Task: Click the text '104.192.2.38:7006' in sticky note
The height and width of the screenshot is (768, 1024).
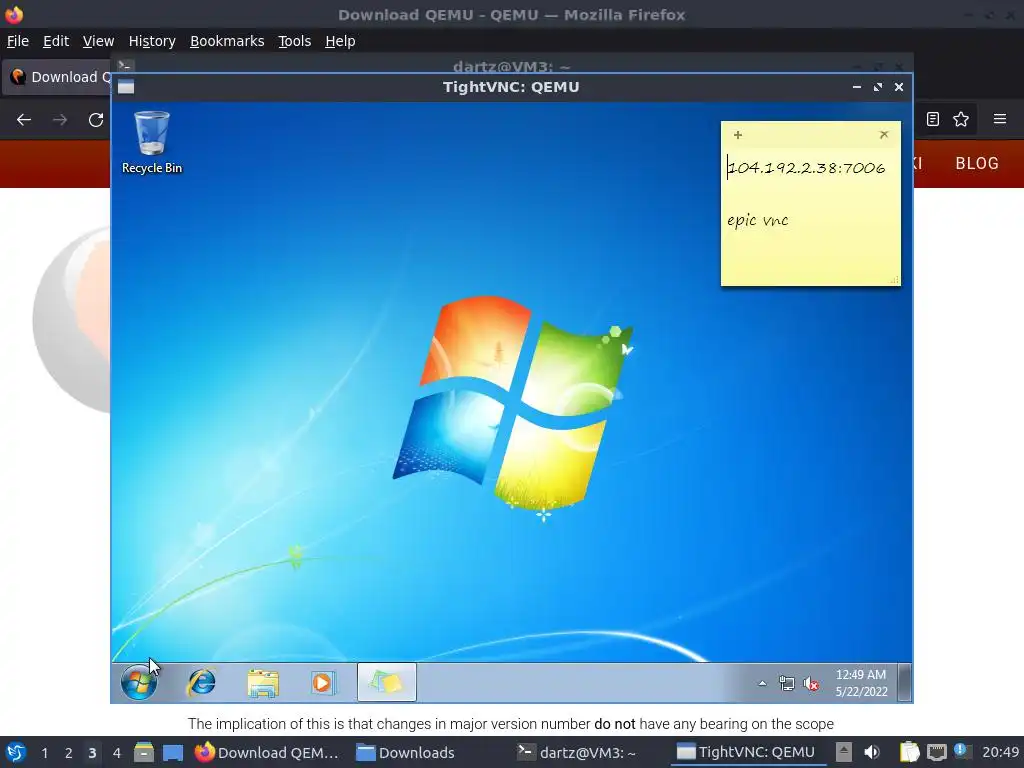Action: pyautogui.click(x=807, y=168)
